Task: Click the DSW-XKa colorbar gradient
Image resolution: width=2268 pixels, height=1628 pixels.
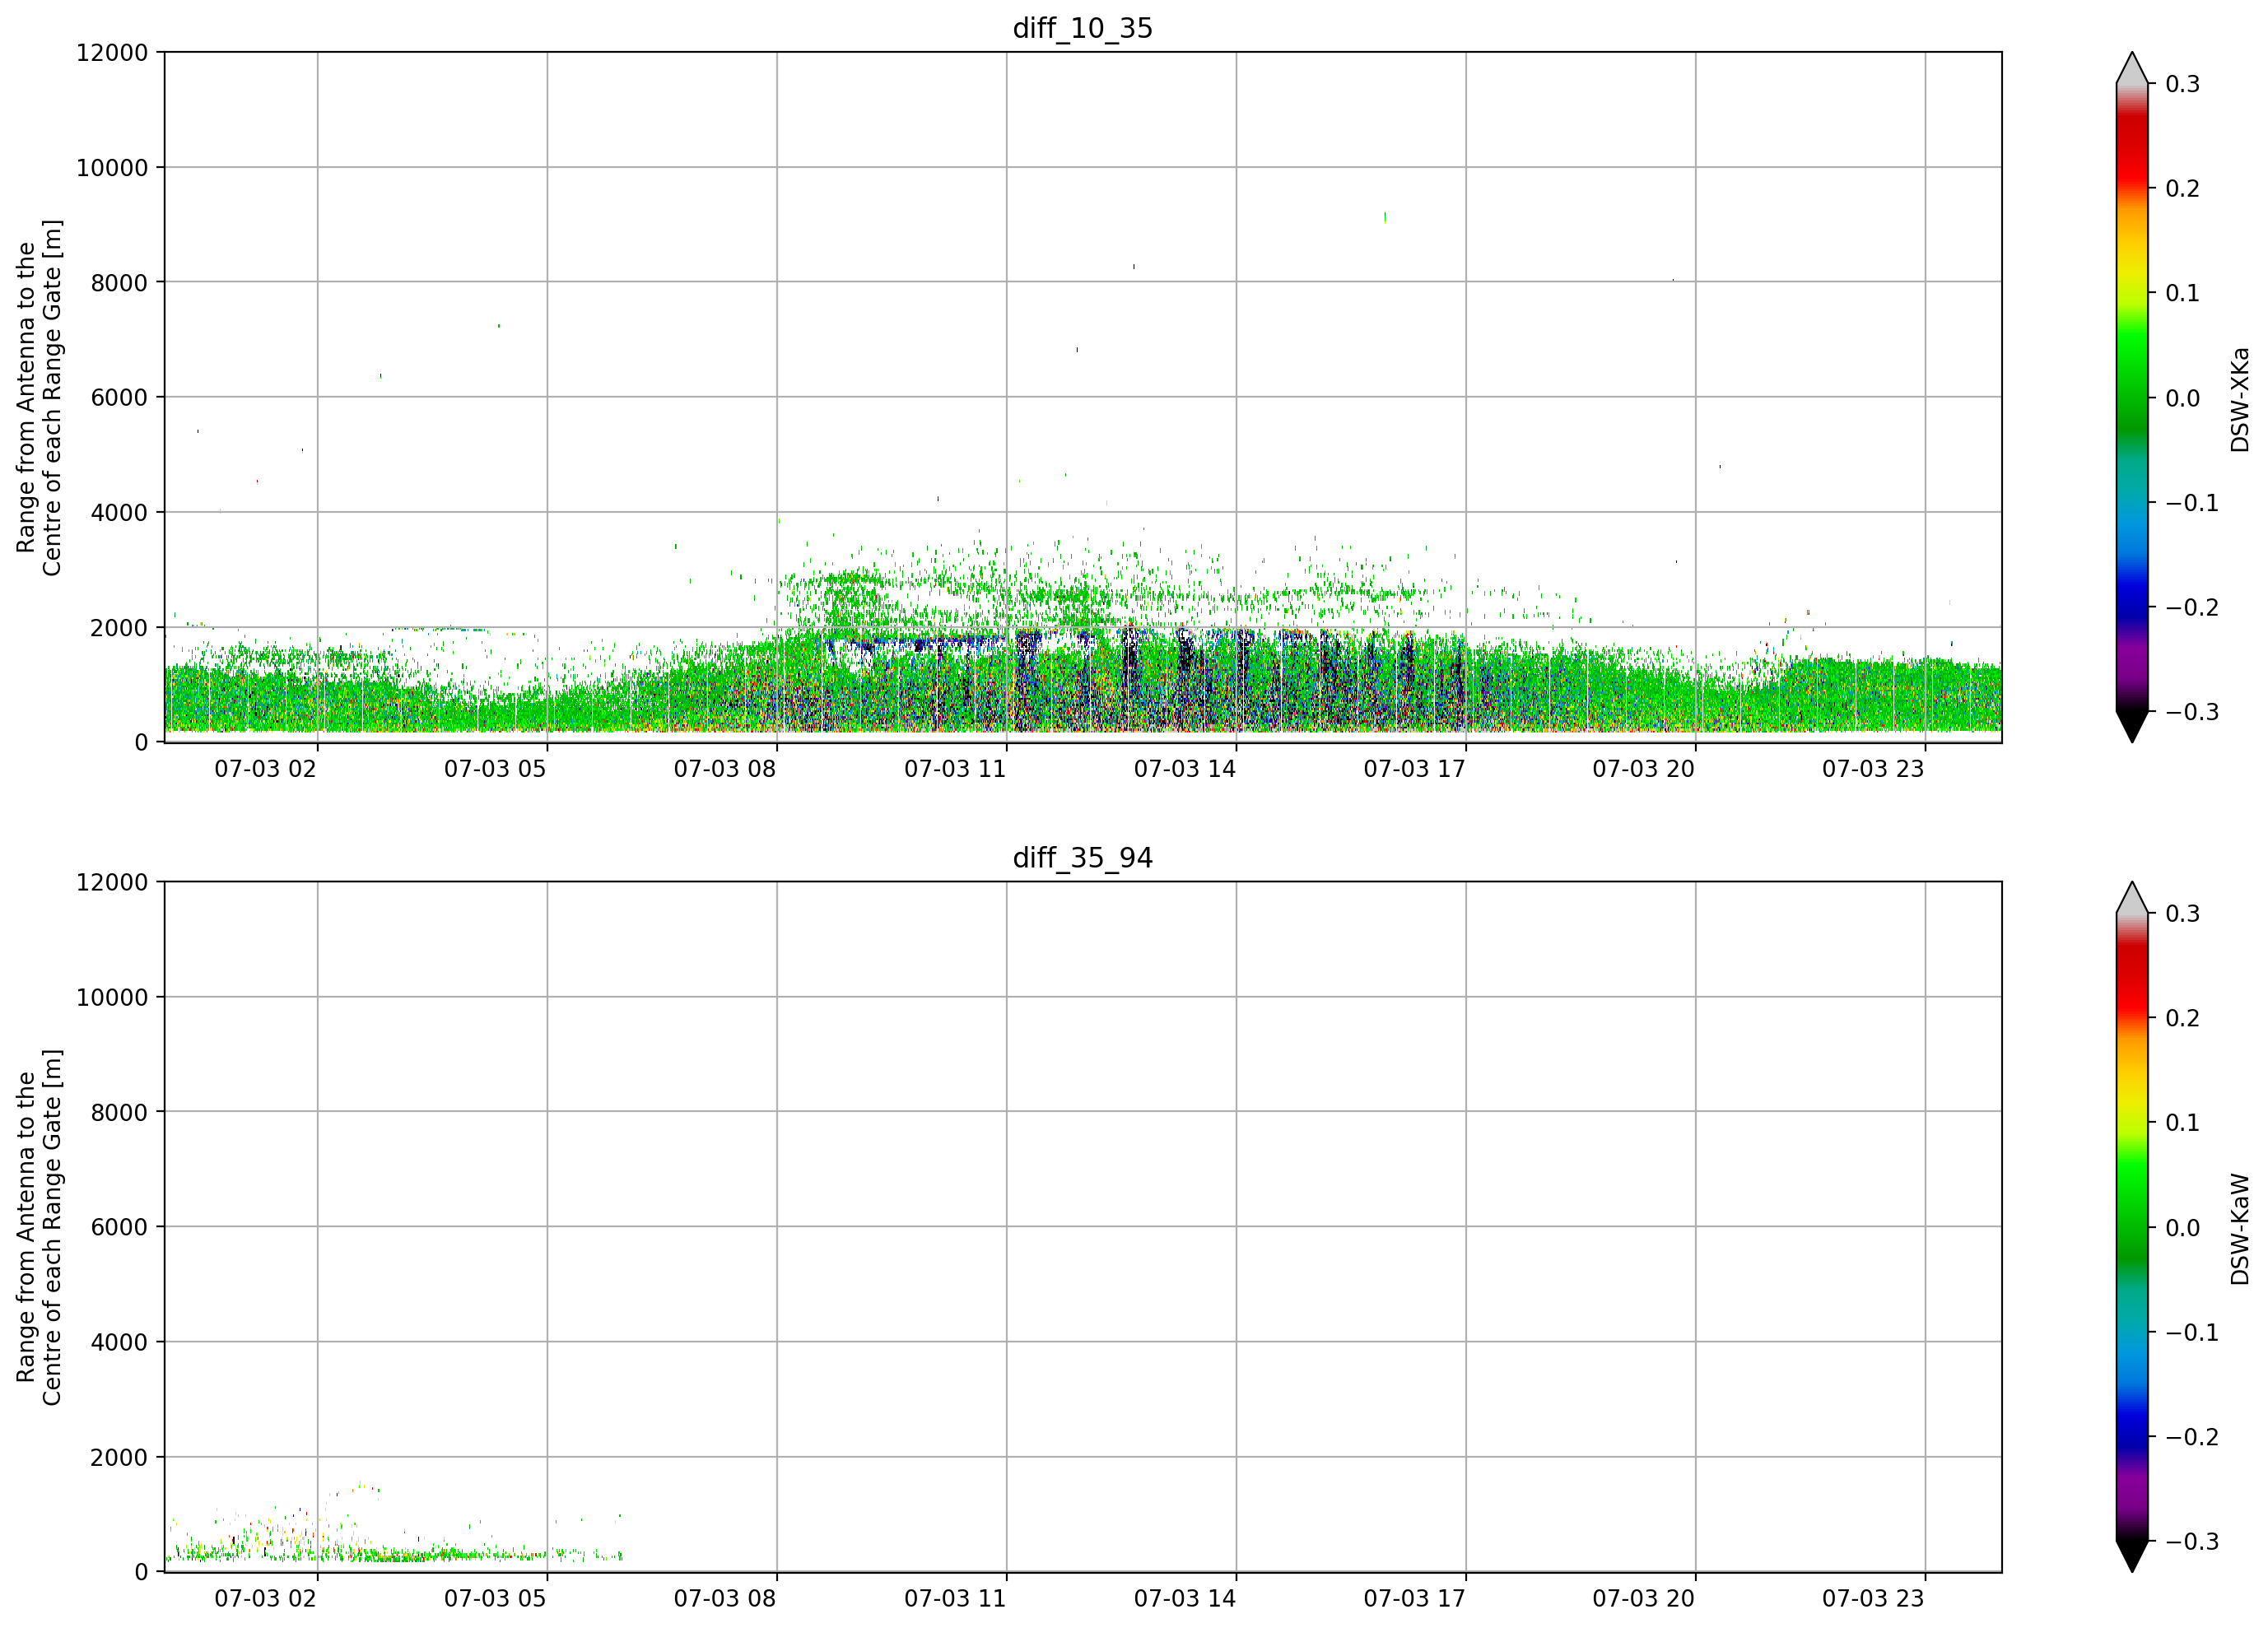Action: coord(2132,397)
